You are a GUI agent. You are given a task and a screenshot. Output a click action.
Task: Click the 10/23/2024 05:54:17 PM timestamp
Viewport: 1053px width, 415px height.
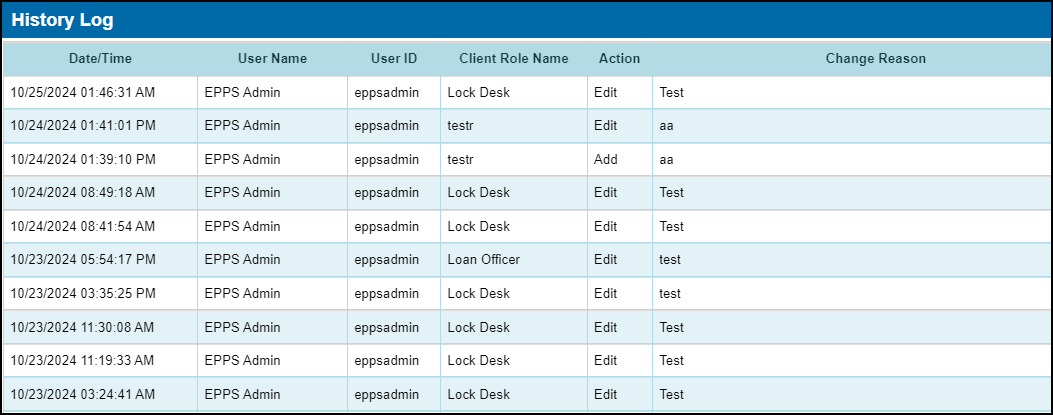click(x=83, y=259)
